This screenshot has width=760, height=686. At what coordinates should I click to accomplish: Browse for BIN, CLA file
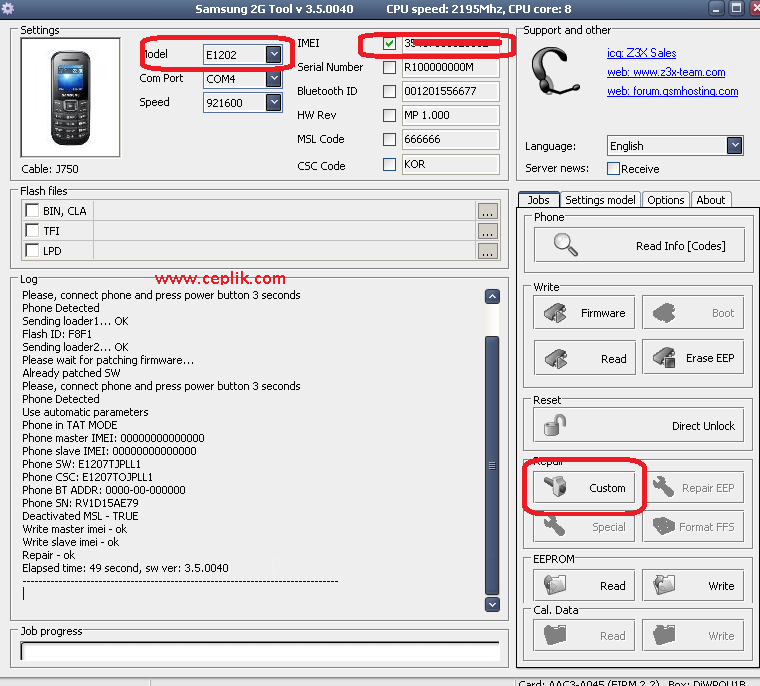(488, 211)
